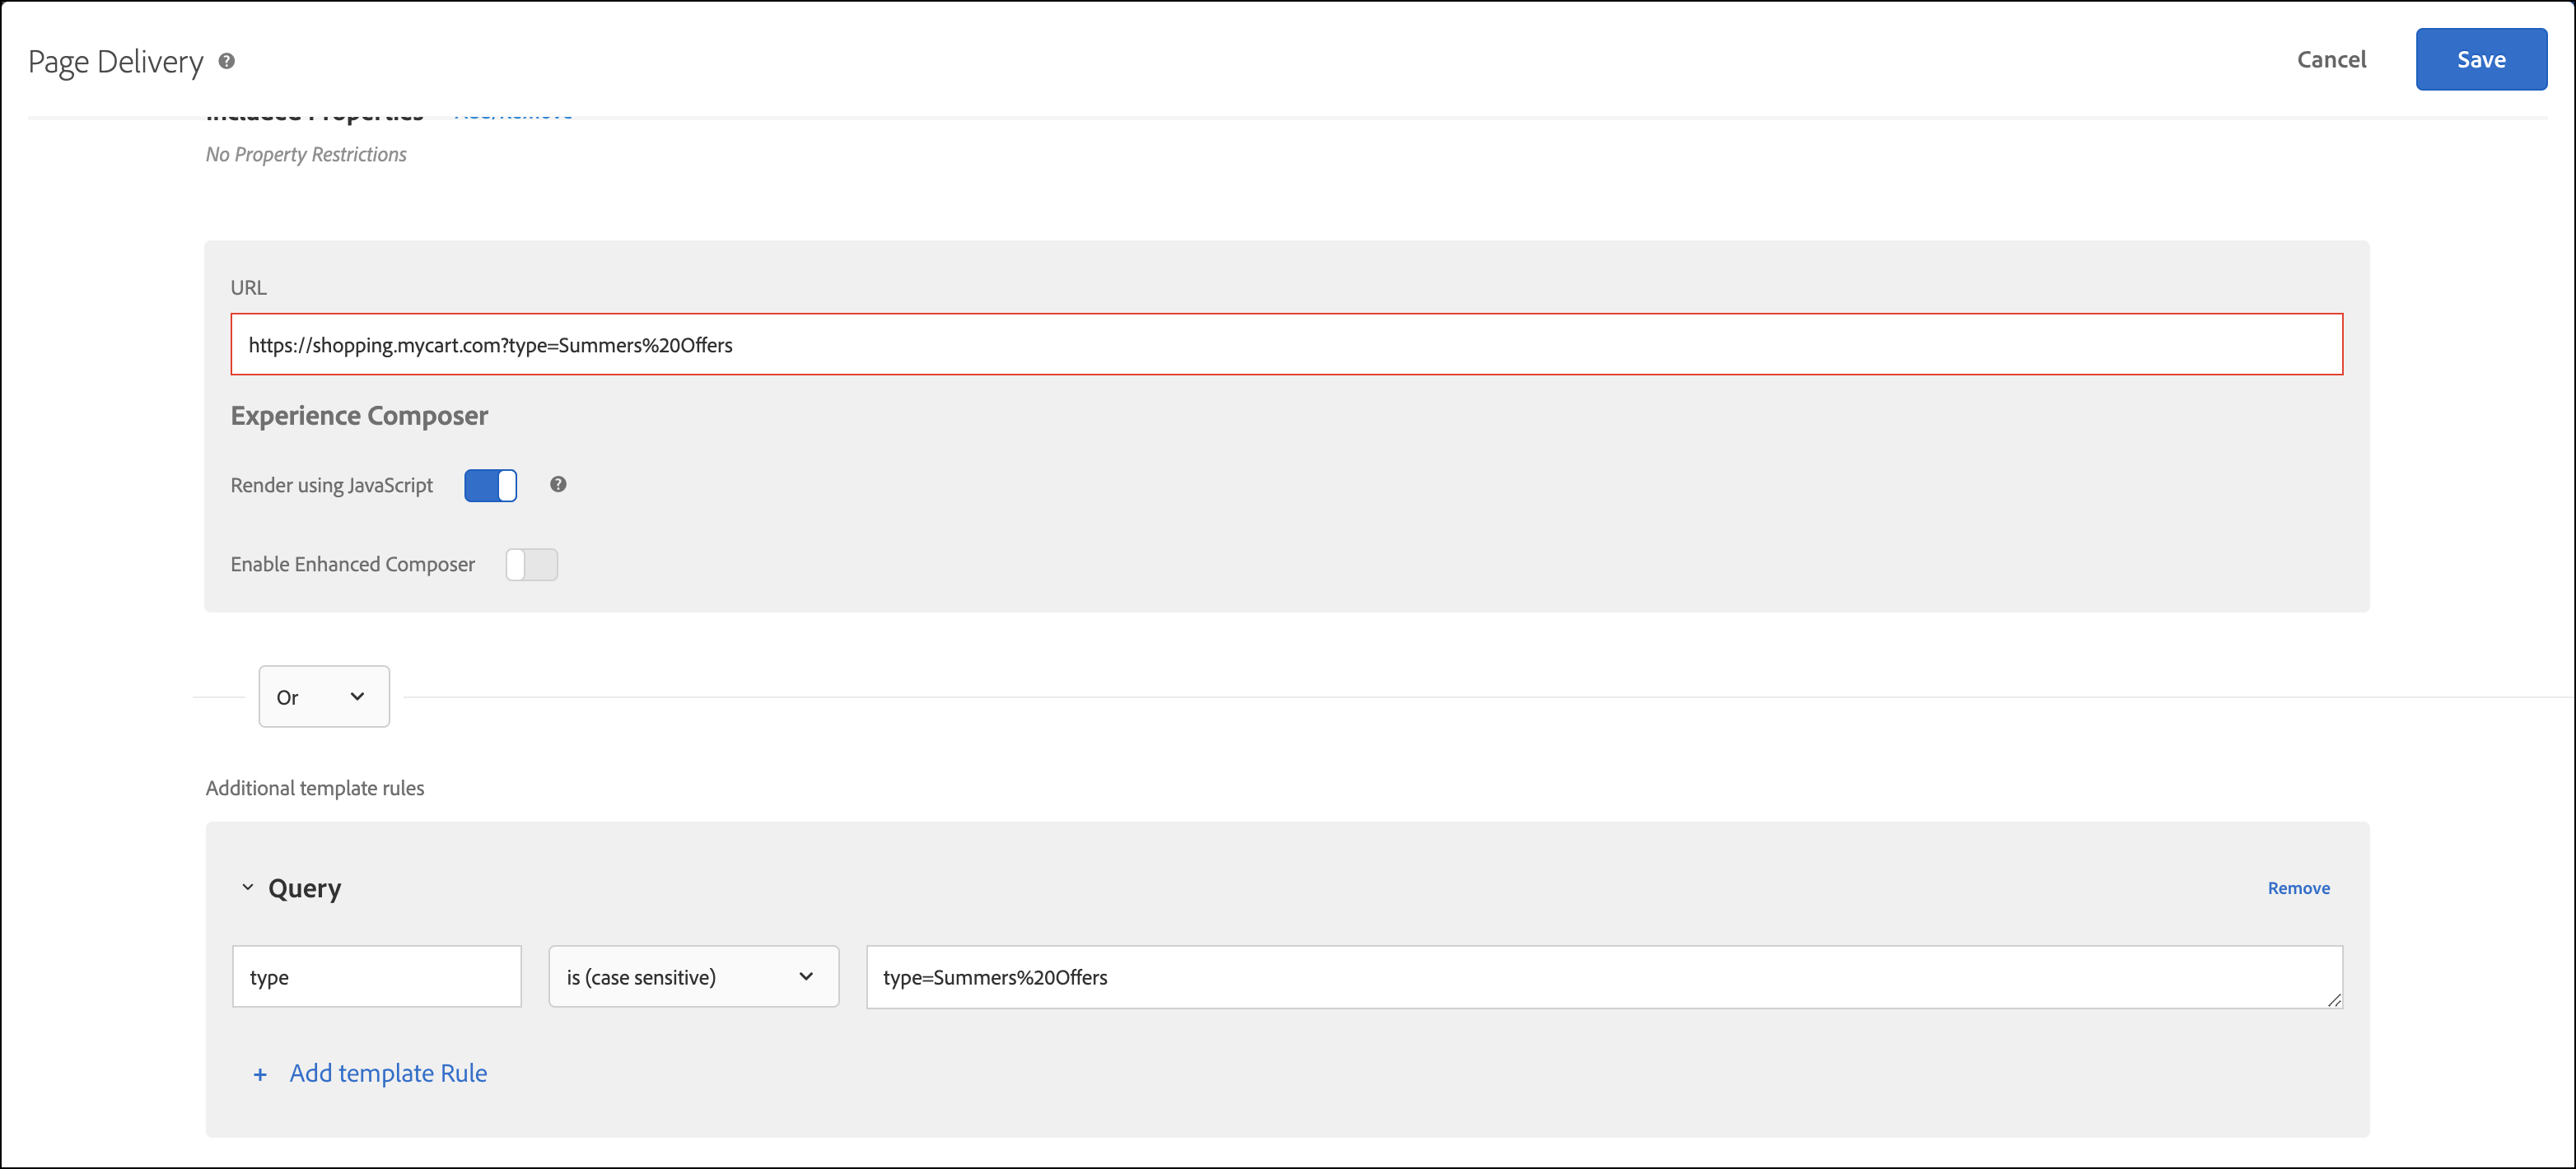
Task: Click the 'type' query parameter name field
Action: point(376,976)
